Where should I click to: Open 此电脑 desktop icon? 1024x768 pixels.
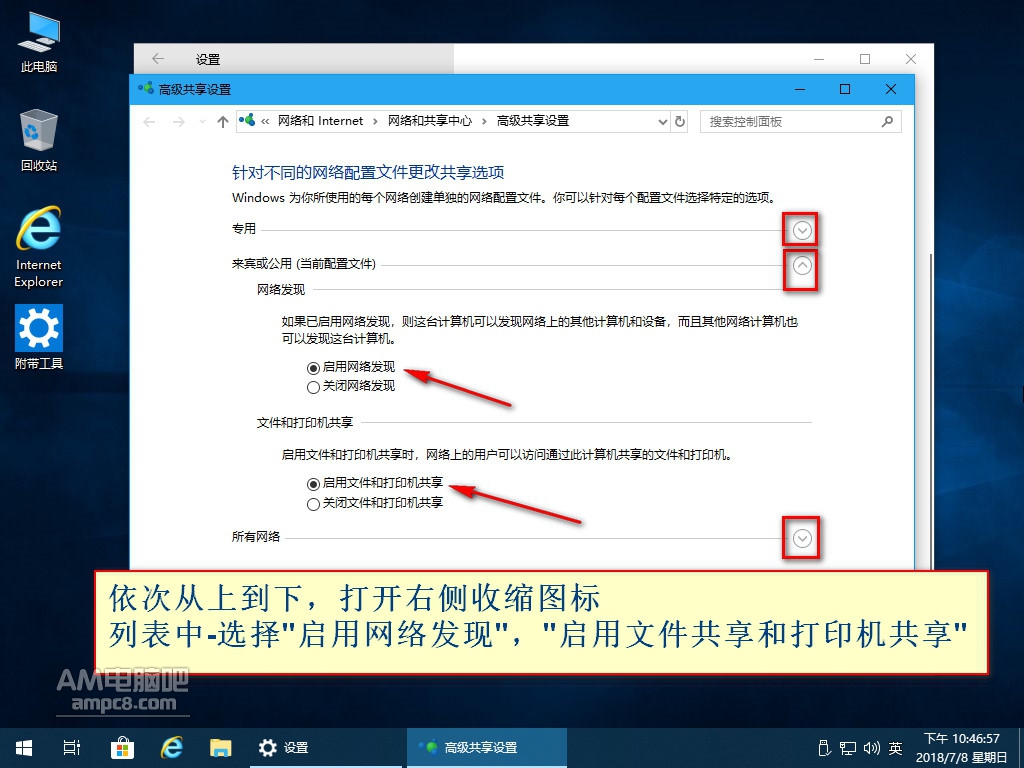pyautogui.click(x=39, y=43)
